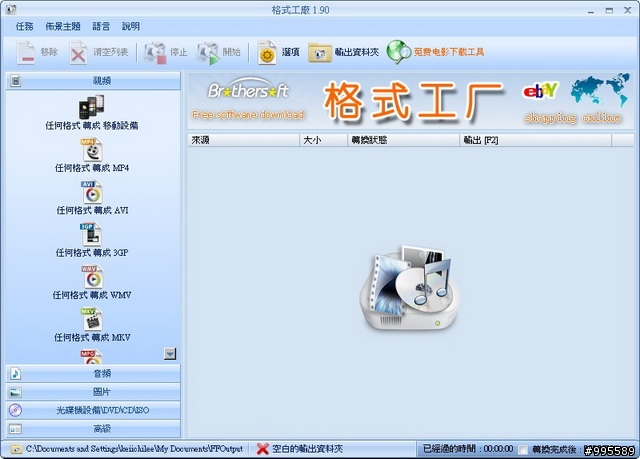
Task: Open the Help (說明) menu
Action: [x=131, y=27]
